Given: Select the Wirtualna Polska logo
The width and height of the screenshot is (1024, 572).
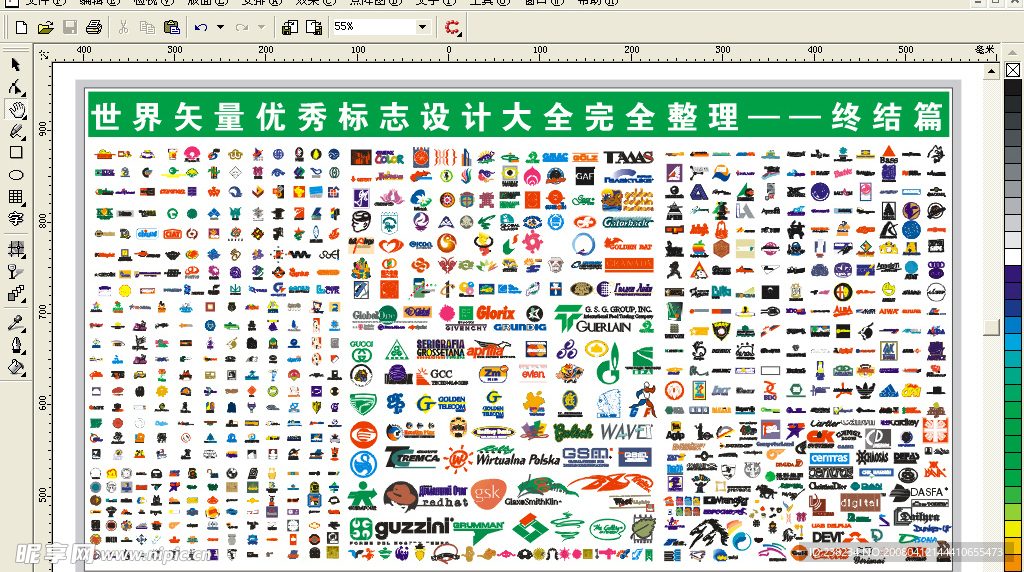Looking at the screenshot, I should click(x=518, y=459).
